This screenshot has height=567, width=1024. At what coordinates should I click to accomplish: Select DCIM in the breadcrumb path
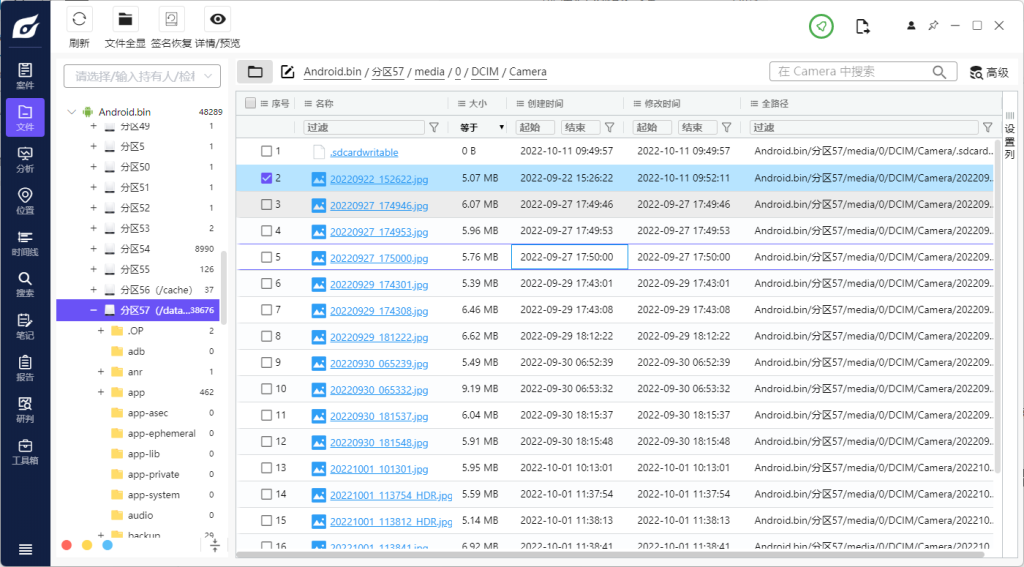[484, 72]
